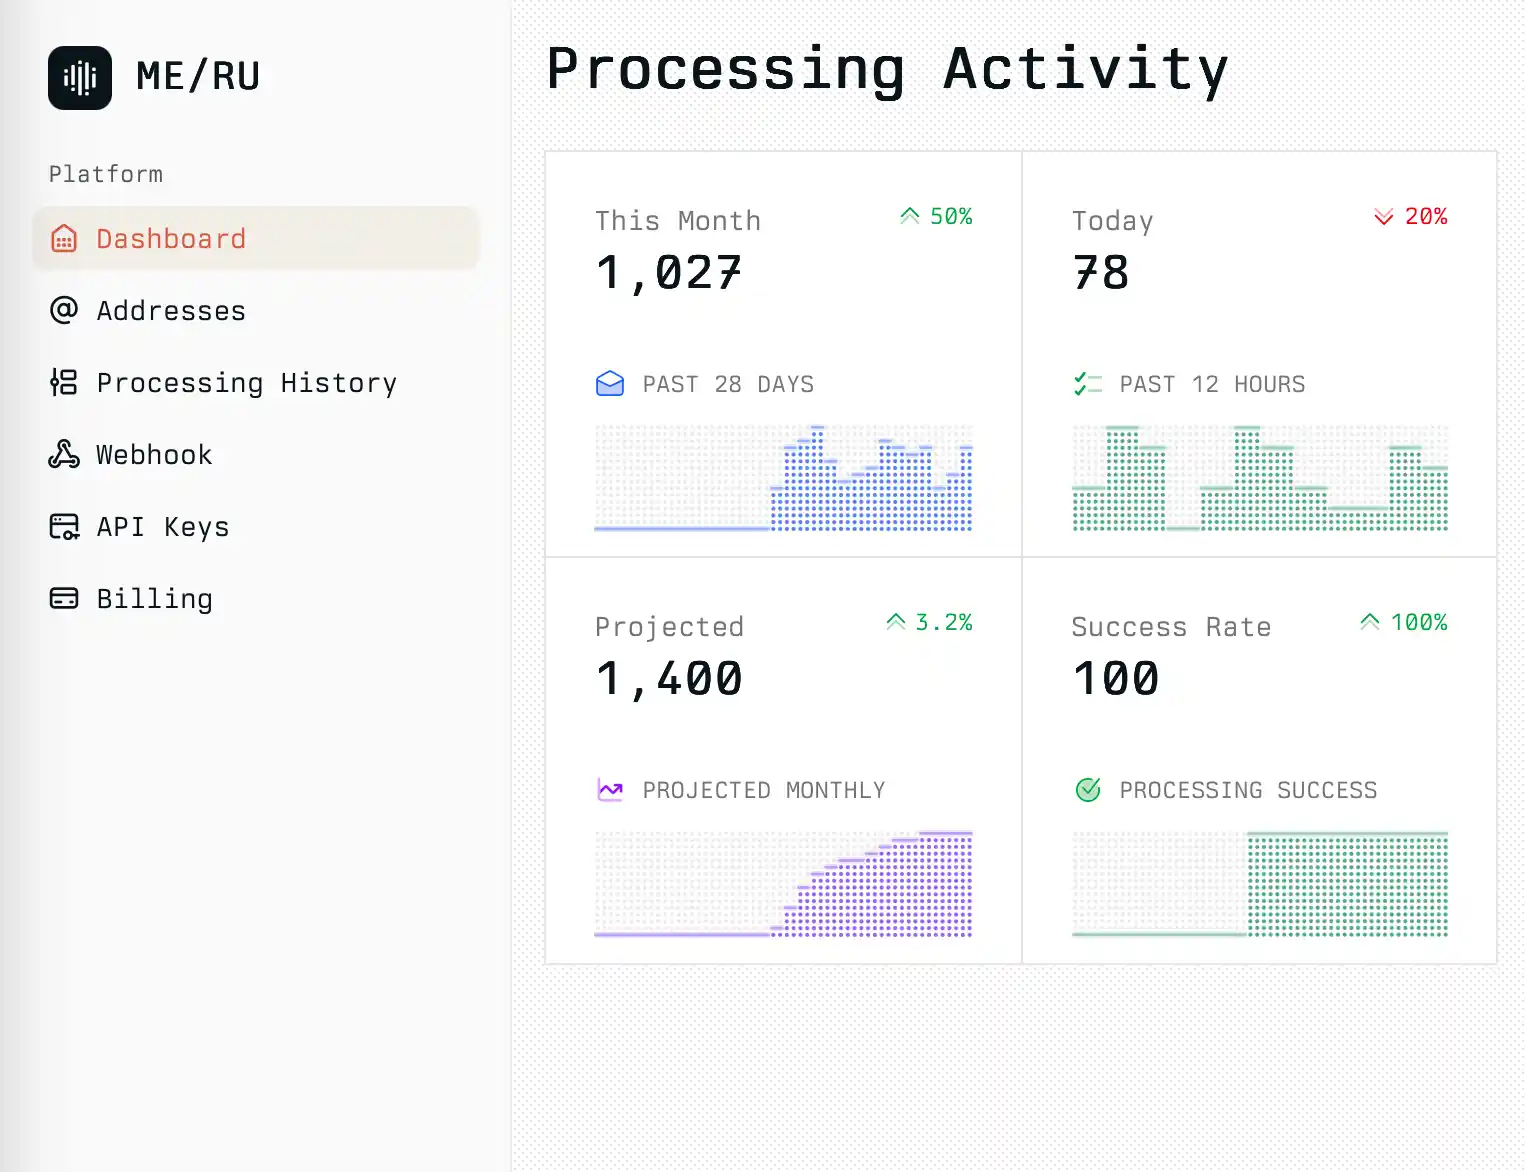
Task: Click the trend chart icon beside Projected Monthly
Action: tap(610, 790)
